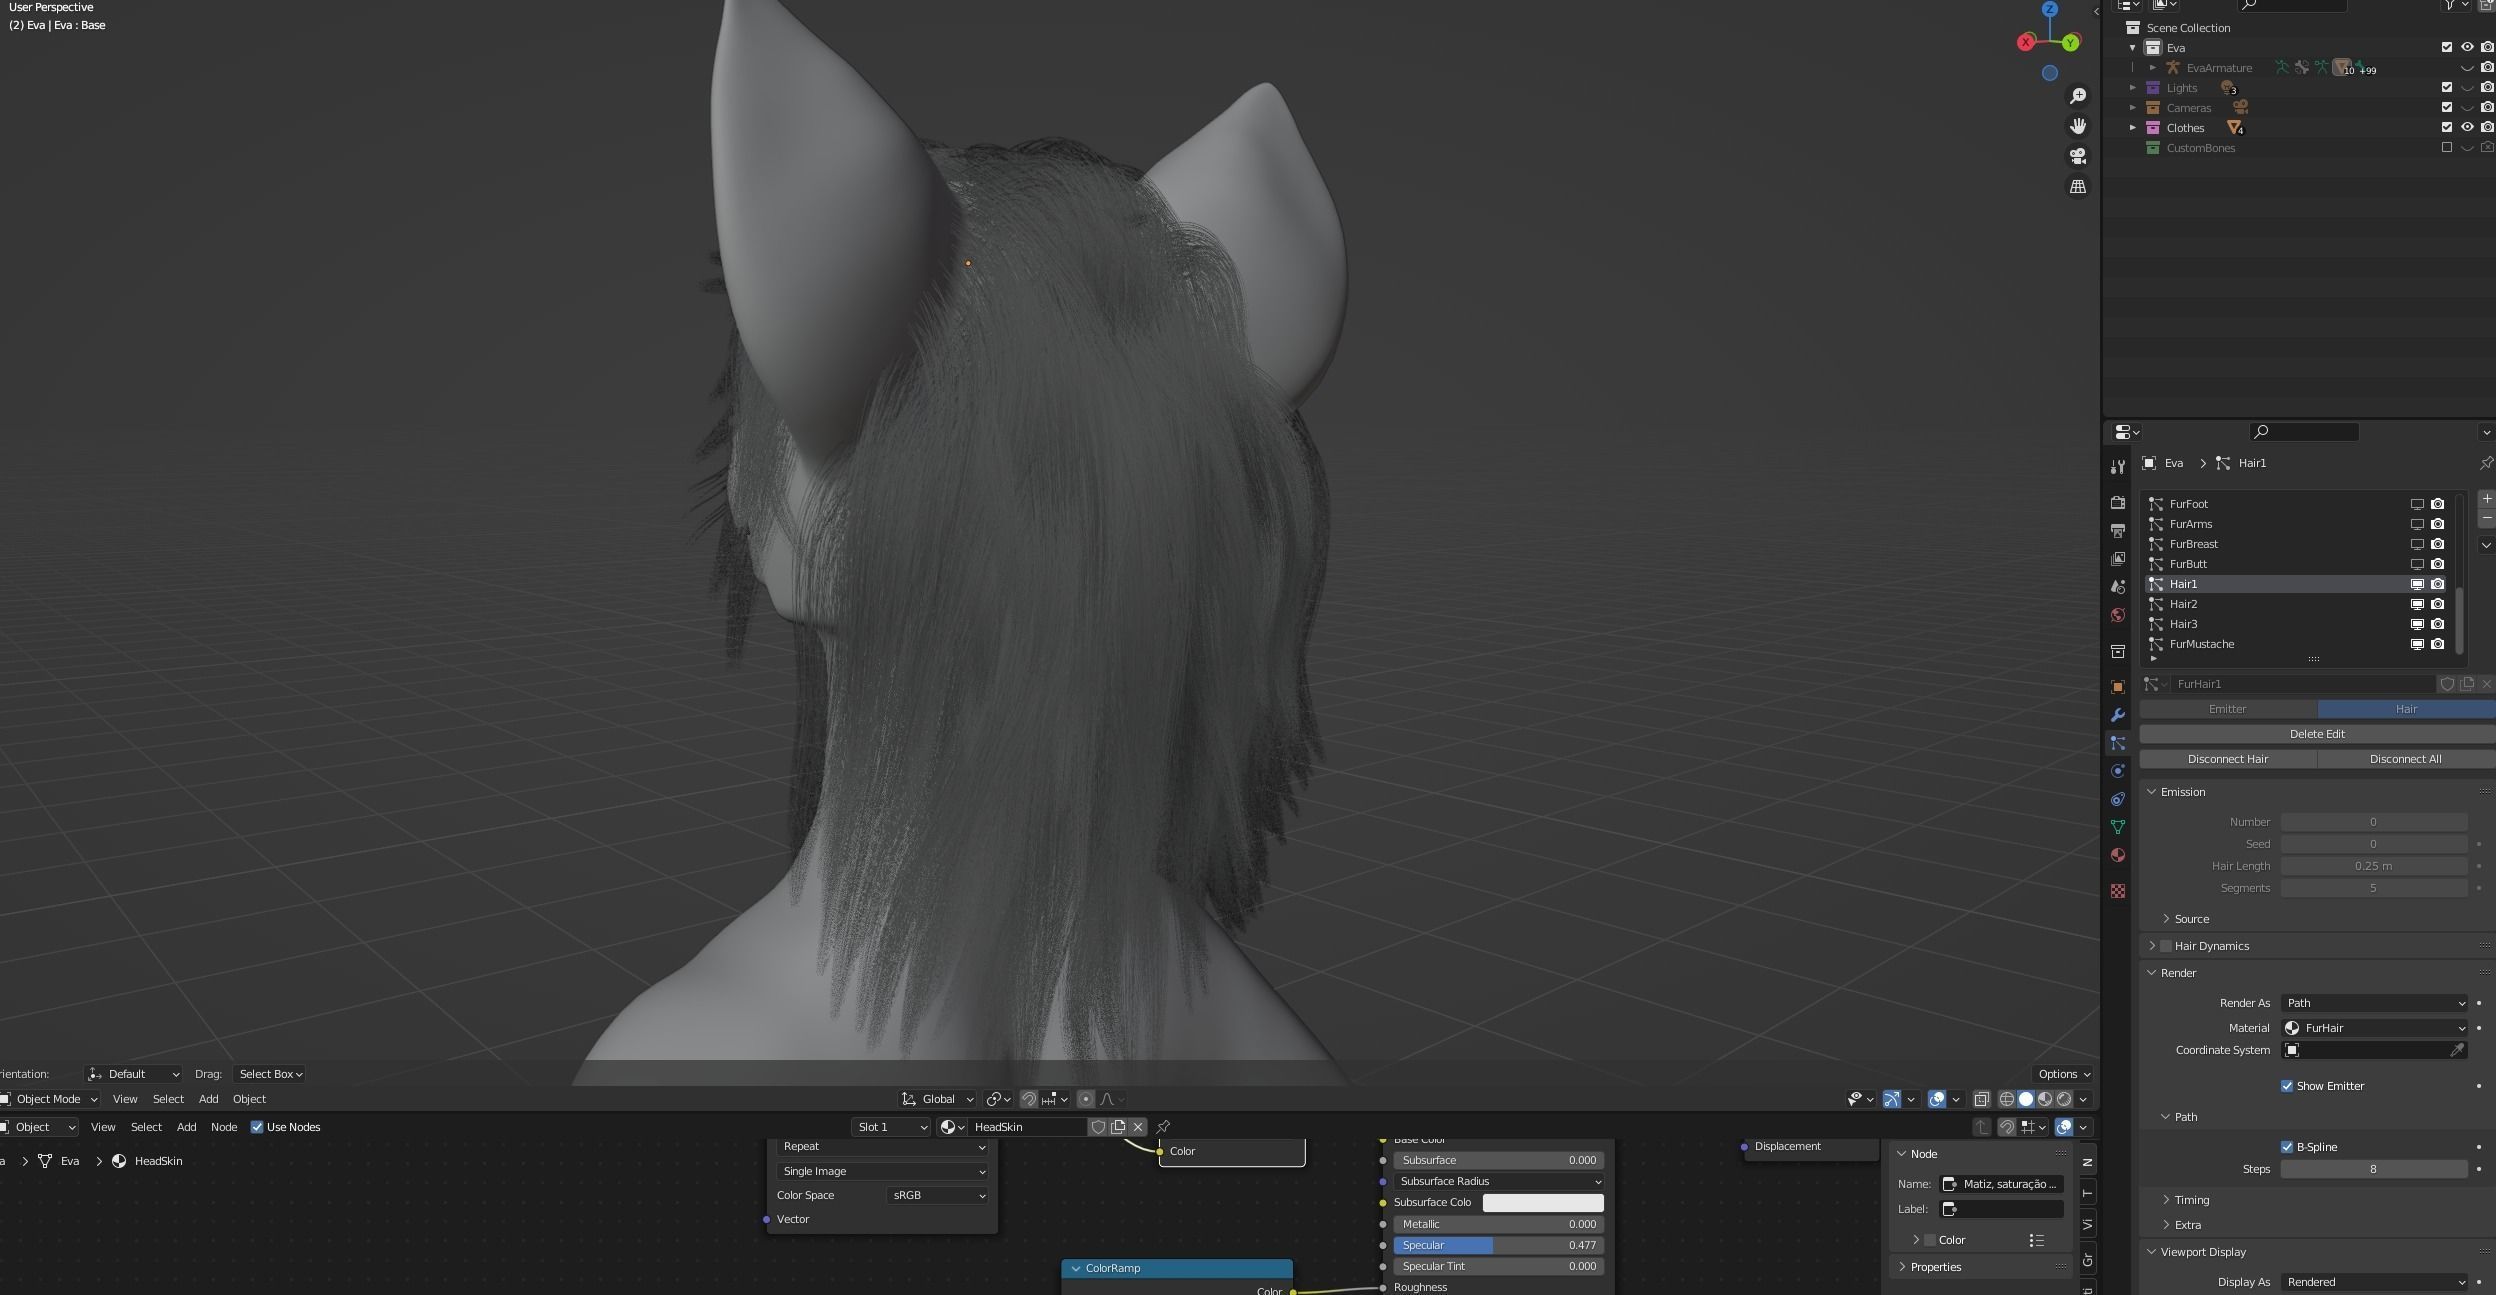Enable the CustomBones collection checkbox
This screenshot has width=2496, height=1295.
point(2447,147)
